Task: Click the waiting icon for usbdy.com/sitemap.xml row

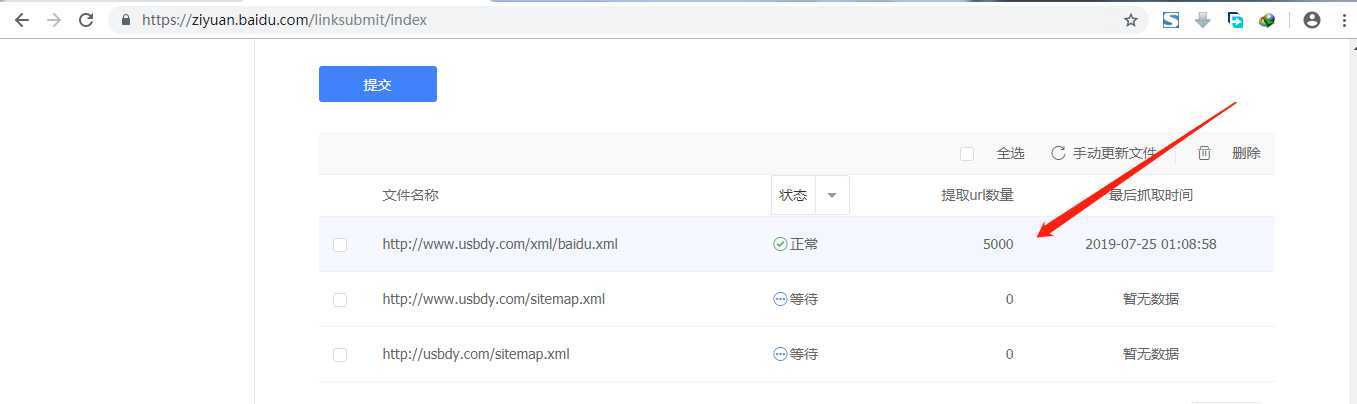Action: 780,354
